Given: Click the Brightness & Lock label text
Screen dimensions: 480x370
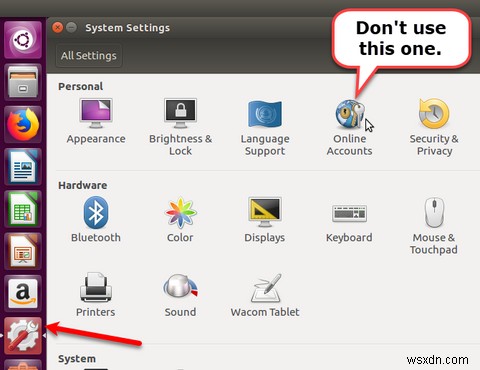Looking at the screenshot, I should (x=180, y=145).
